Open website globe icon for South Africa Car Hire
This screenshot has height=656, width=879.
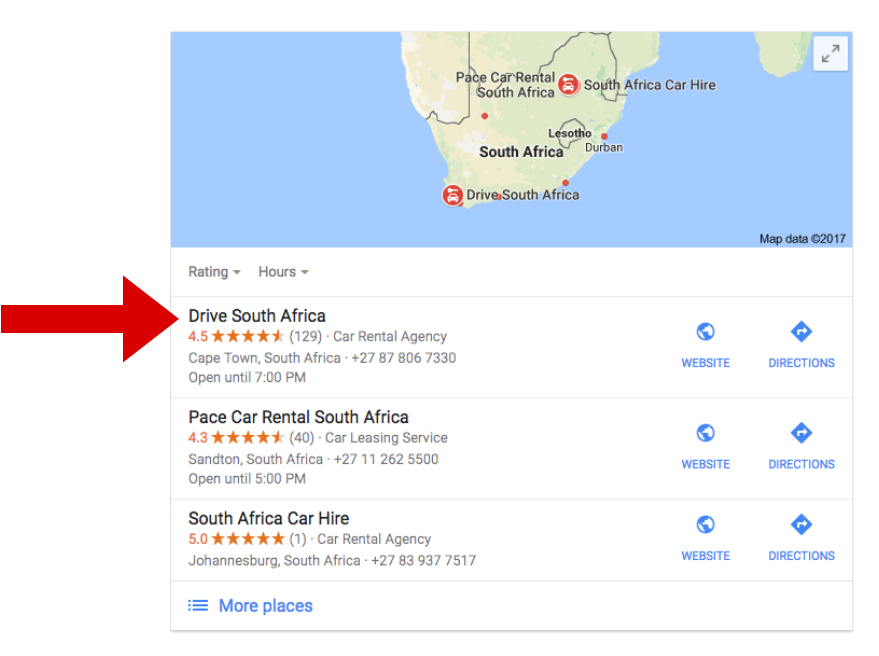[x=705, y=525]
